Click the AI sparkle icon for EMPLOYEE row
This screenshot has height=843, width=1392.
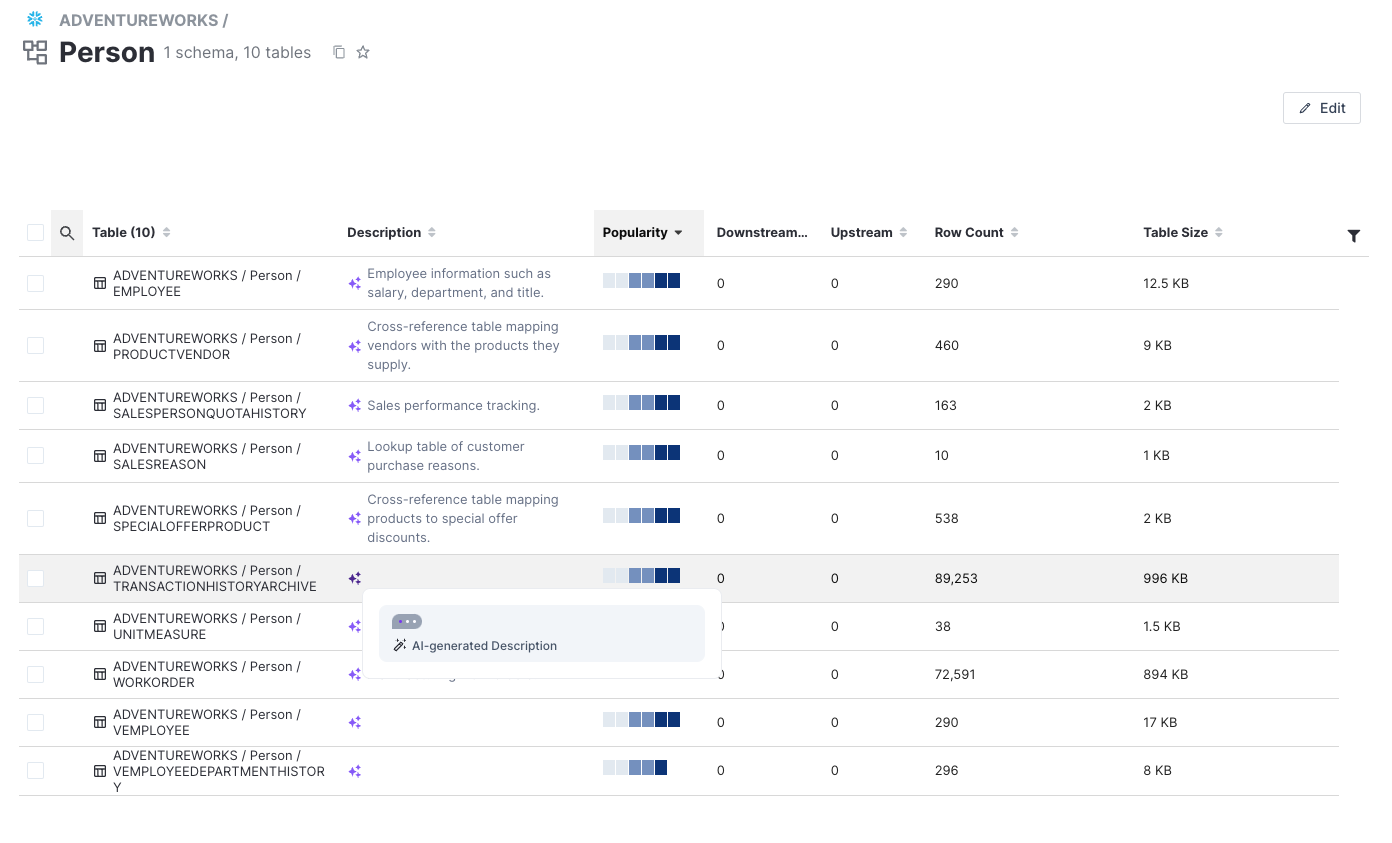coord(354,284)
